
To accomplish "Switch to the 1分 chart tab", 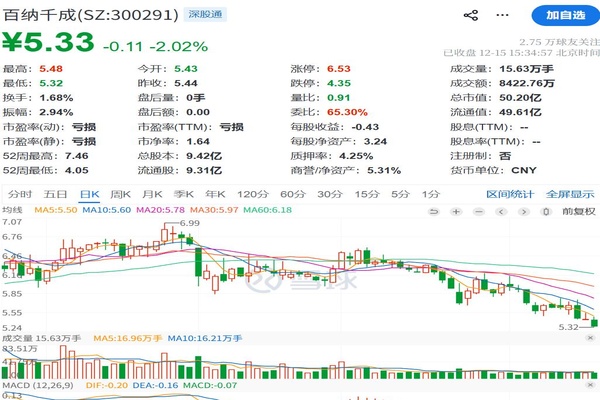I will click(431, 194).
